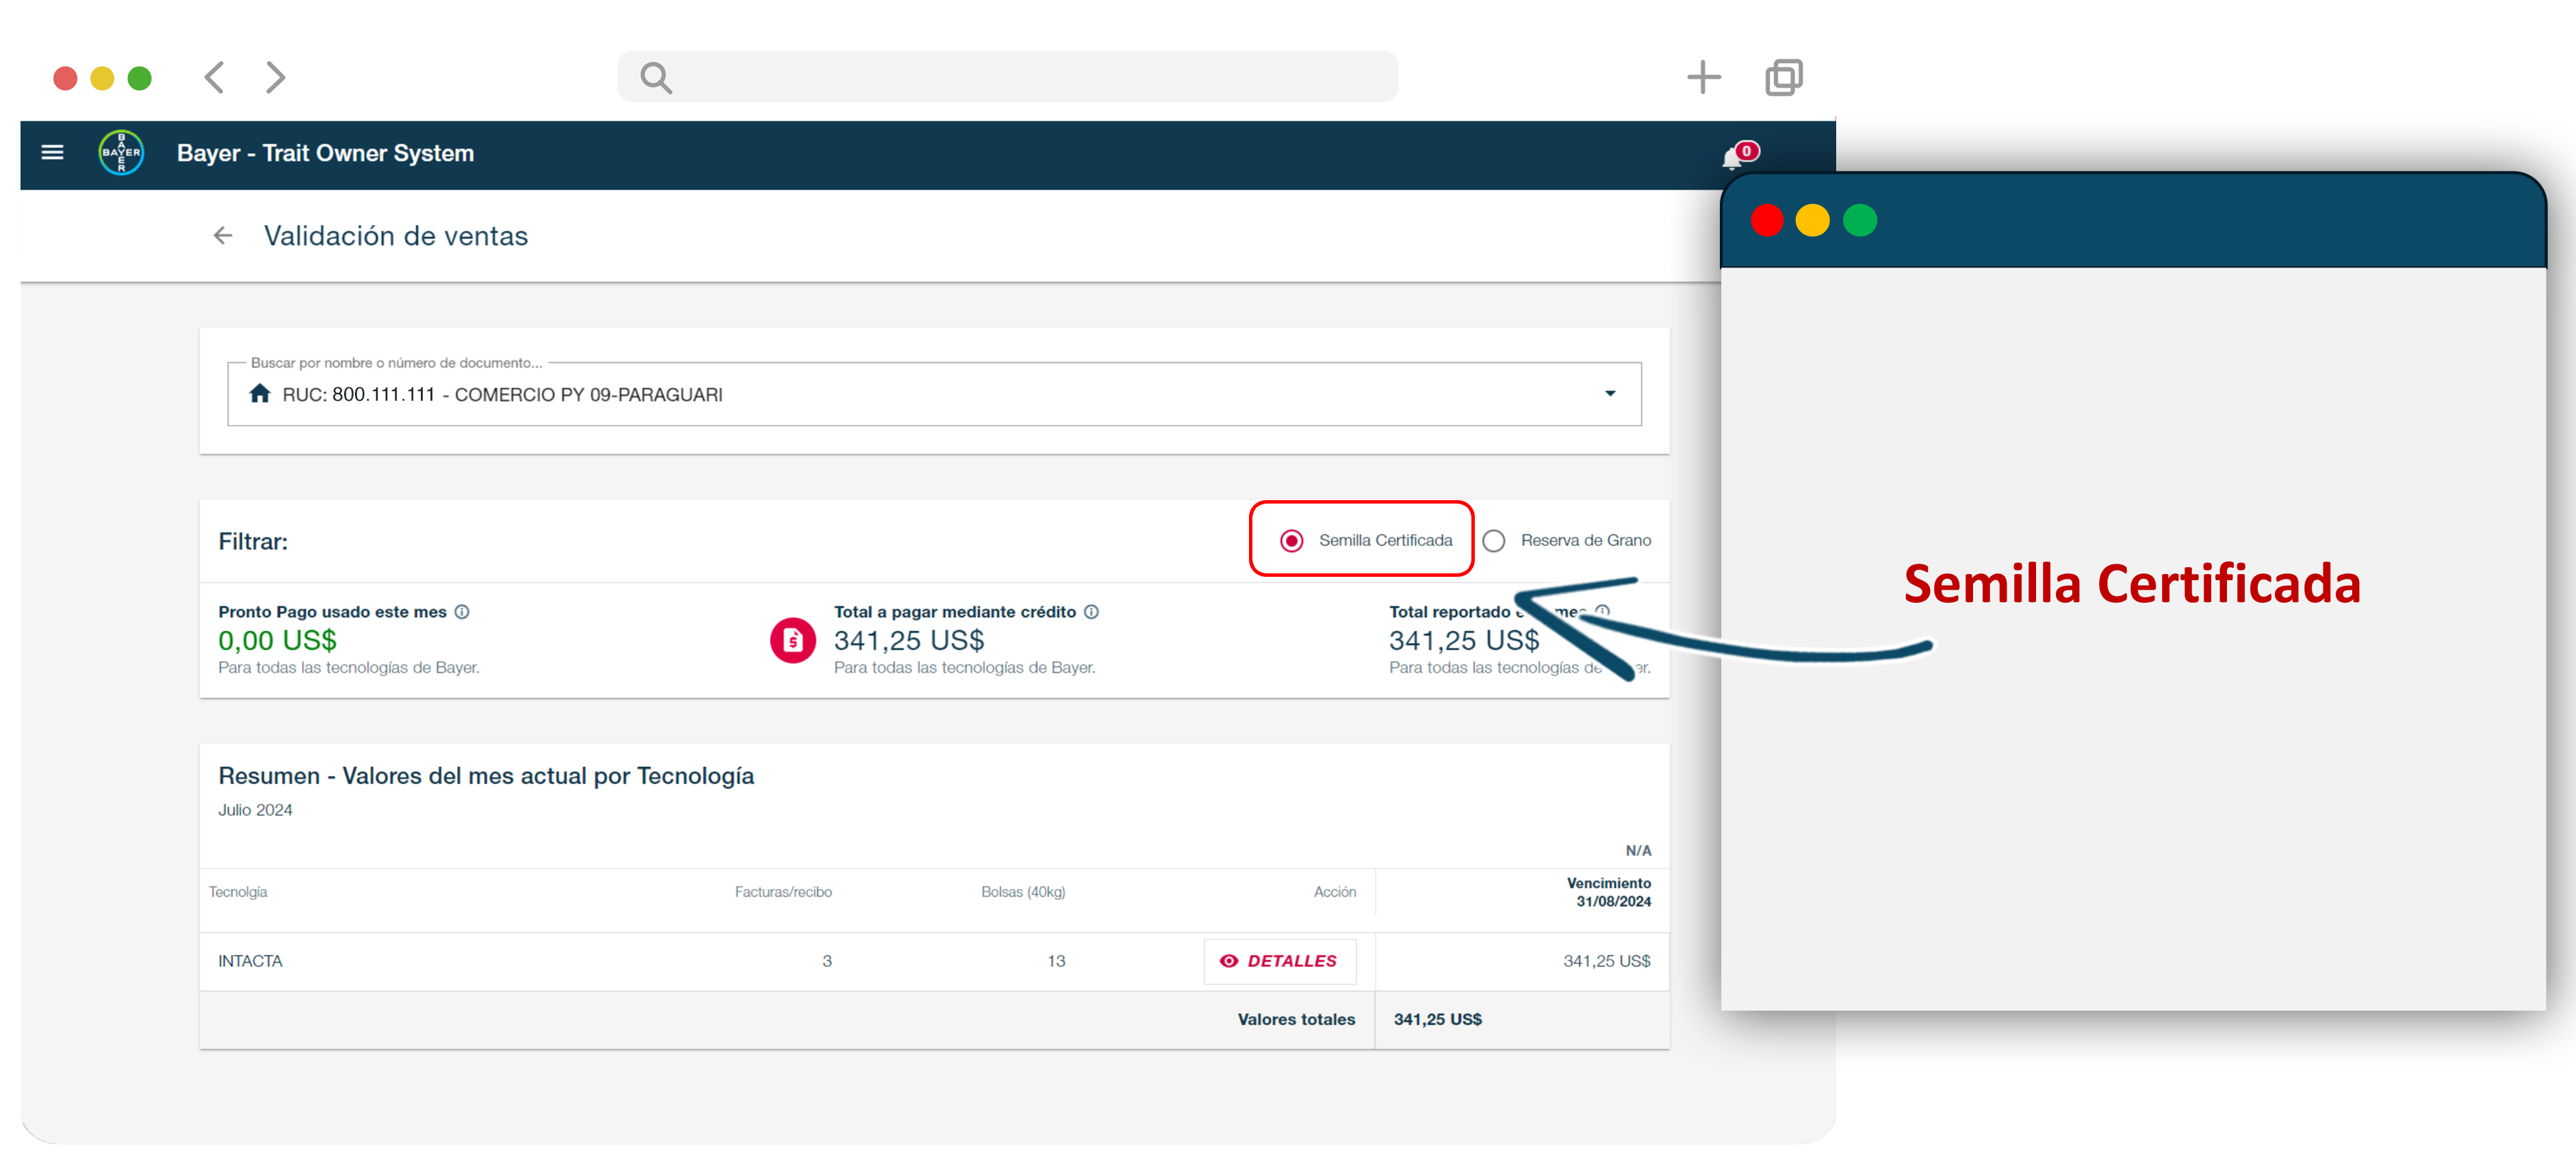Click DETALLES button for INTACTA
The height and width of the screenshot is (1170, 2576).
coord(1279,961)
